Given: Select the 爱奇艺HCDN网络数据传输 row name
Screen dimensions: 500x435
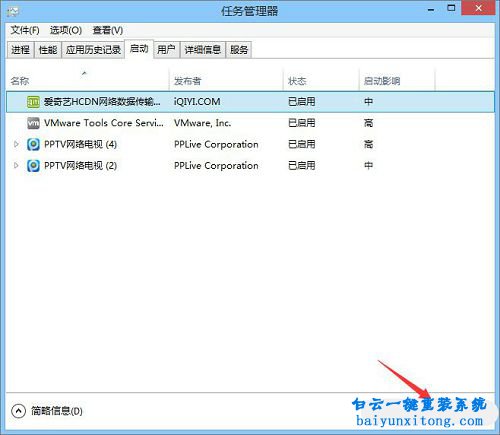Looking at the screenshot, I should coord(102,101).
